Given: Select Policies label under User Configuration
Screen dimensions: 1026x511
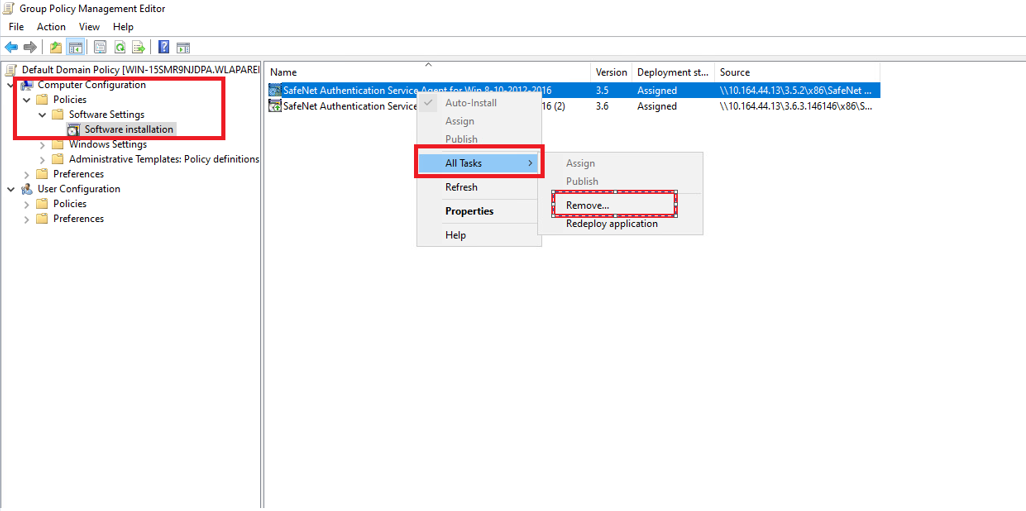Looking at the screenshot, I should point(69,204).
